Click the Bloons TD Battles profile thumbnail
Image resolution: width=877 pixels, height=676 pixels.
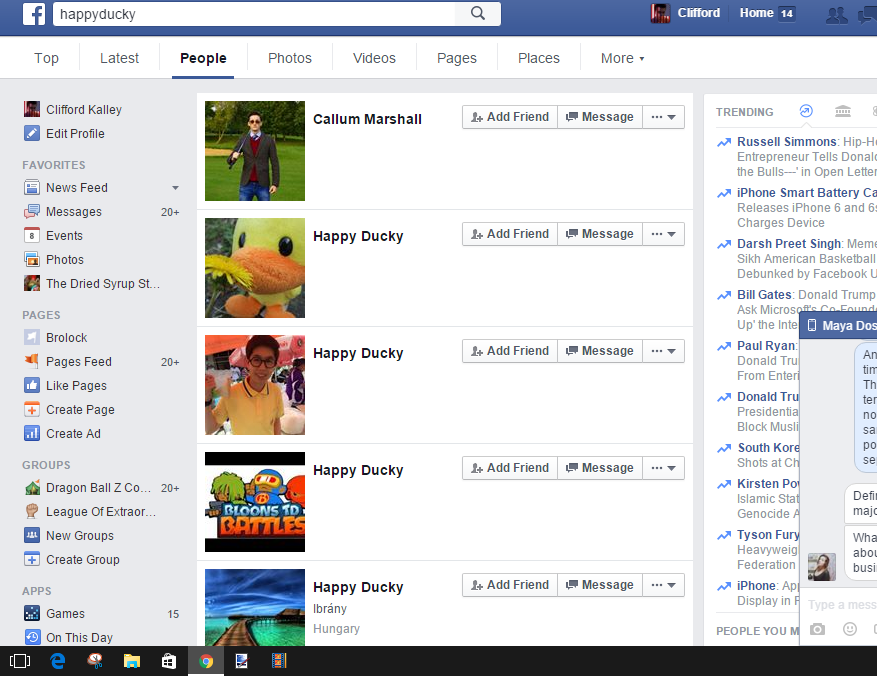click(x=255, y=502)
